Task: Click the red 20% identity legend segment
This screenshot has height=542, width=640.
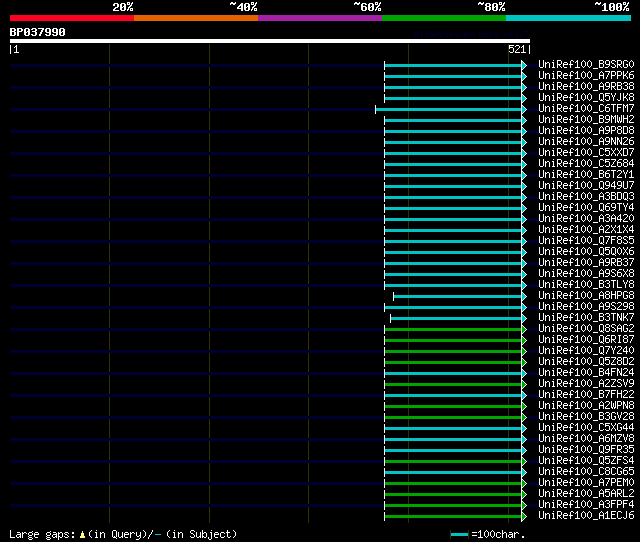Action: tap(72, 18)
